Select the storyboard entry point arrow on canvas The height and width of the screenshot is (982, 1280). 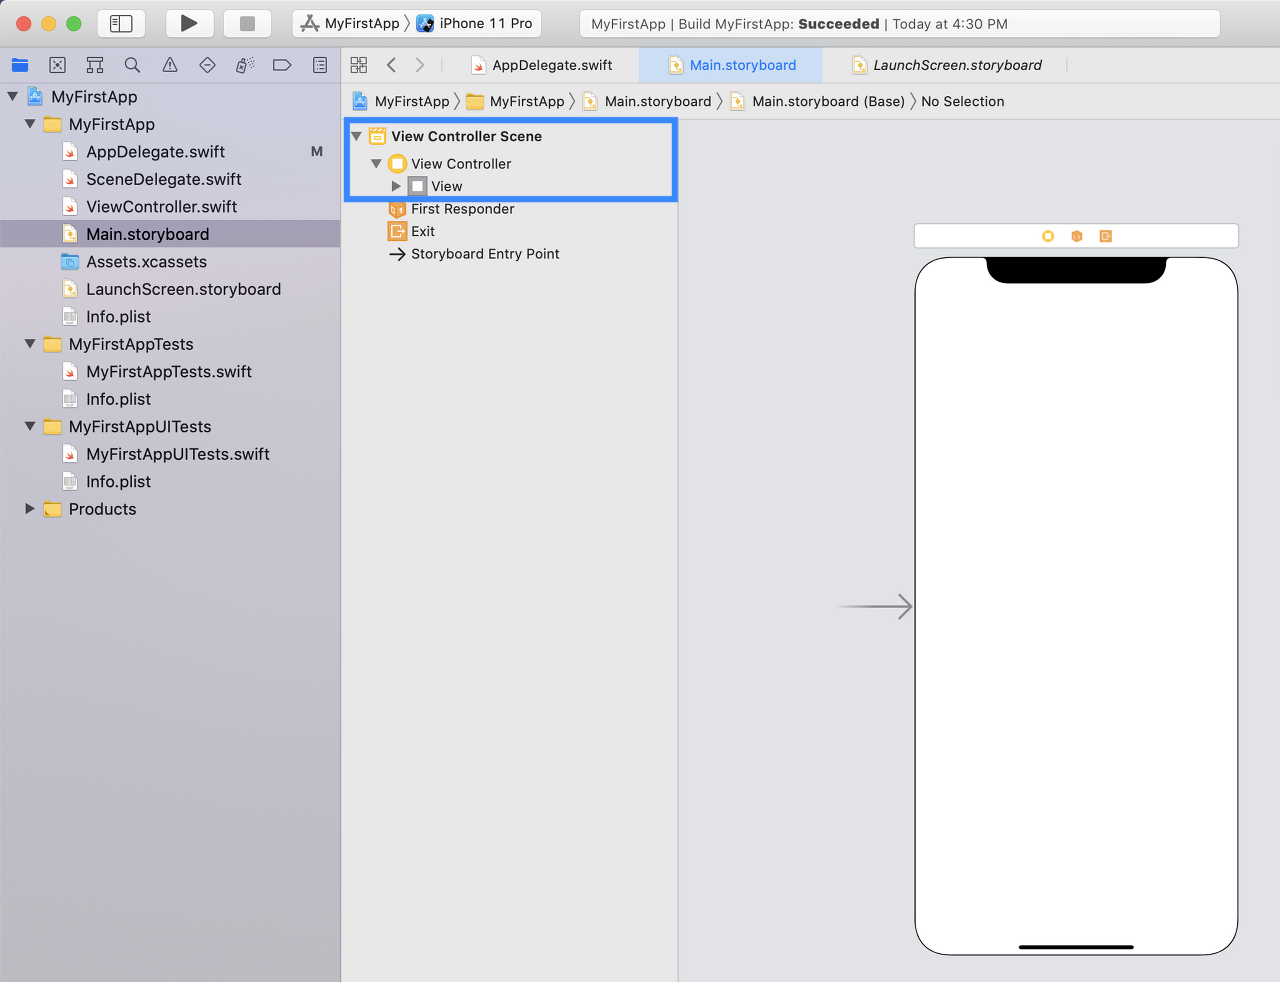coord(875,606)
